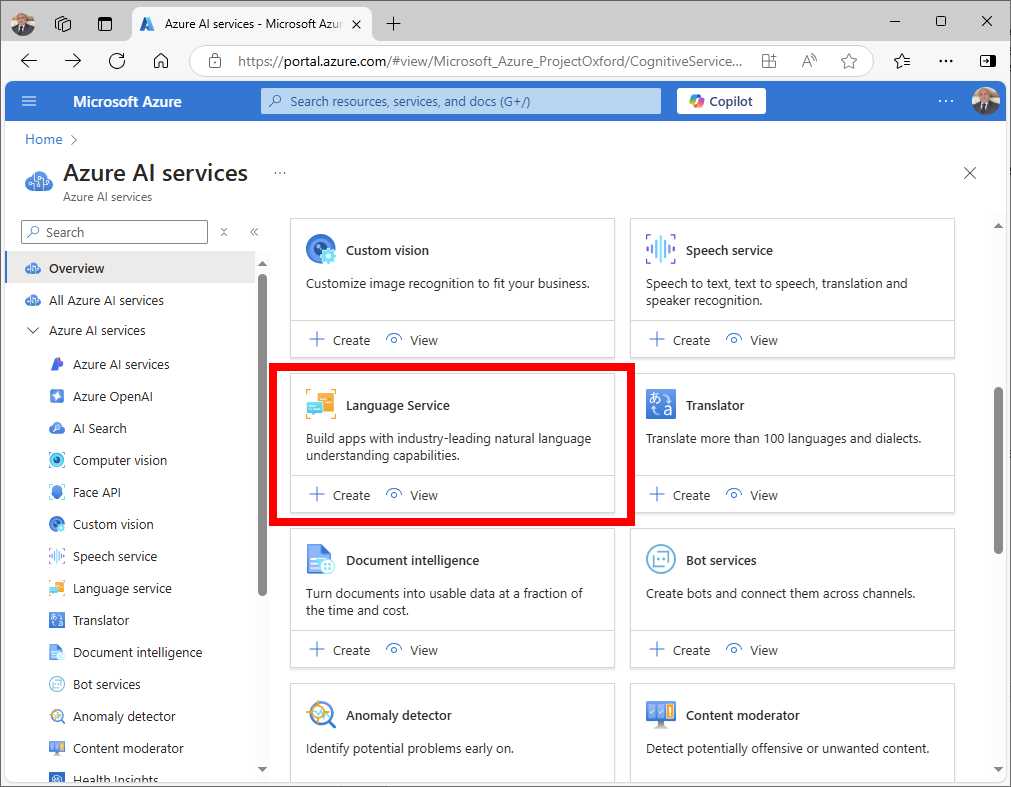This screenshot has height=787, width=1011.
Task: Click the Anomaly detector card icon
Action: click(x=320, y=714)
